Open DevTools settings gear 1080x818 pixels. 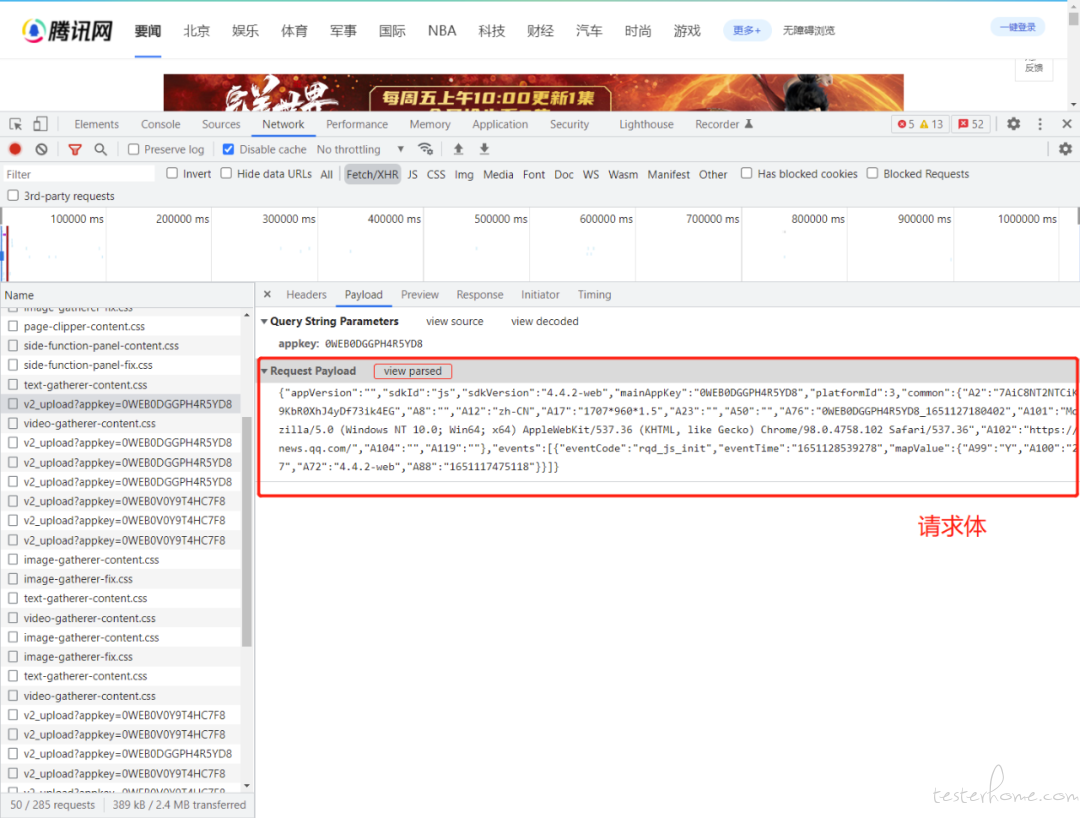point(1013,124)
